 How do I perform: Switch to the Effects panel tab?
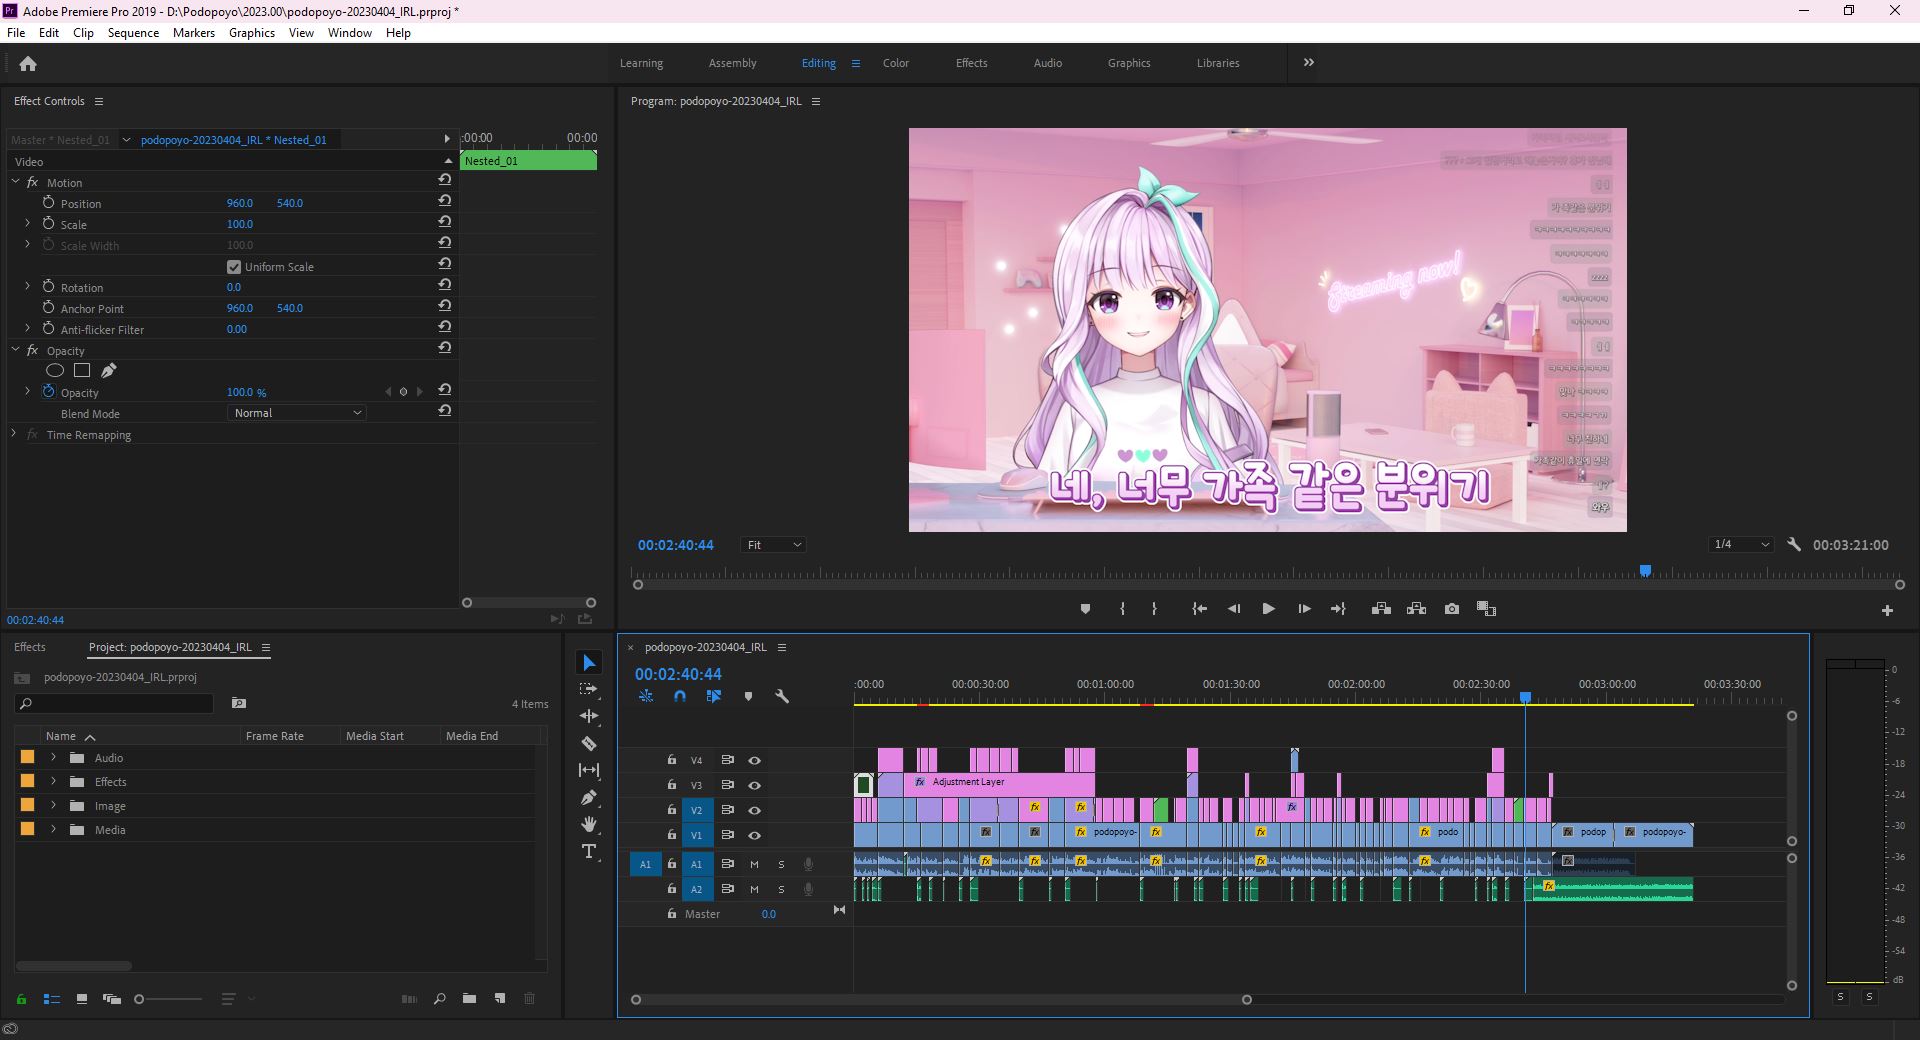[x=30, y=647]
